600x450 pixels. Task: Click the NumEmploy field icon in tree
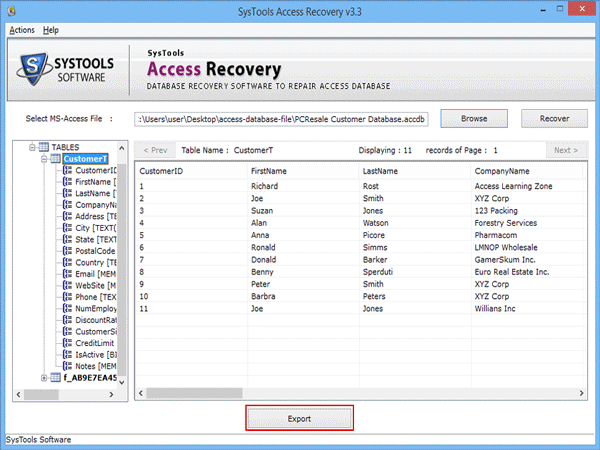click(x=67, y=308)
